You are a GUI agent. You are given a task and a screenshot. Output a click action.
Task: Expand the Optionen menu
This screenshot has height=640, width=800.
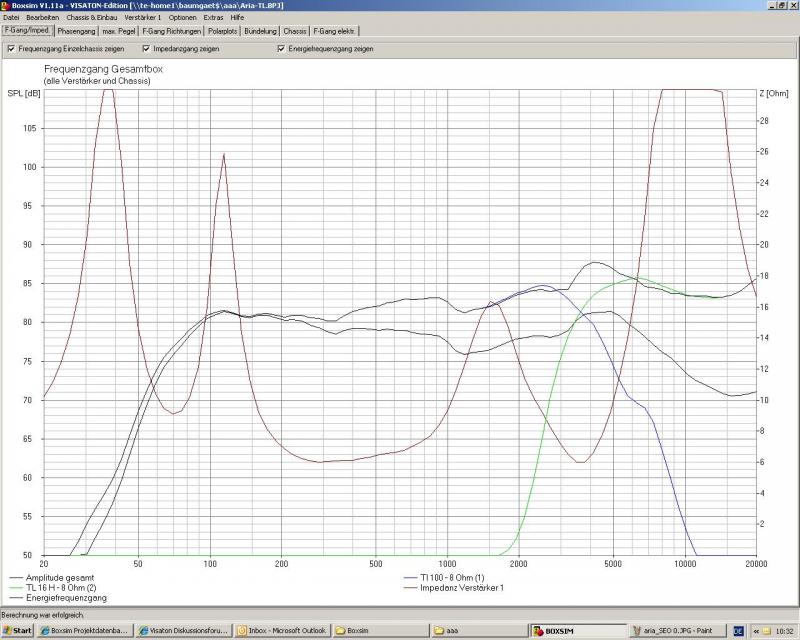pyautogui.click(x=183, y=18)
